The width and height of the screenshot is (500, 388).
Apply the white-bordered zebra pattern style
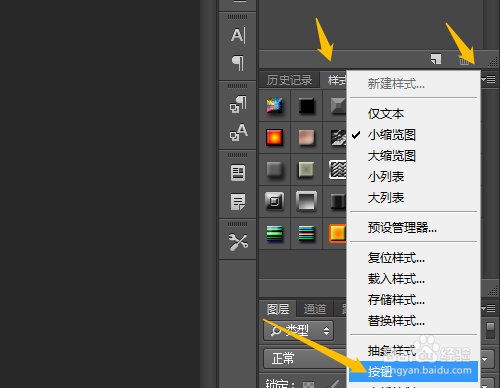click(337, 169)
